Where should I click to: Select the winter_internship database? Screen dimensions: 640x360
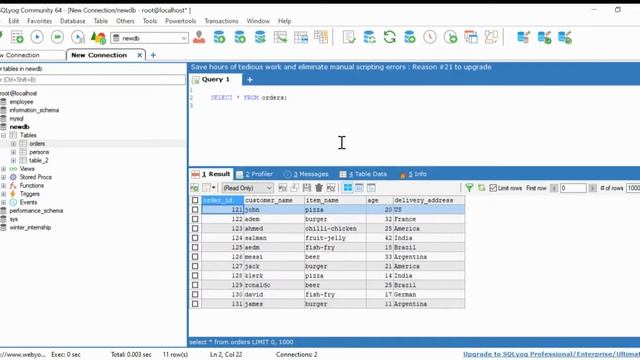pyautogui.click(x=30, y=227)
